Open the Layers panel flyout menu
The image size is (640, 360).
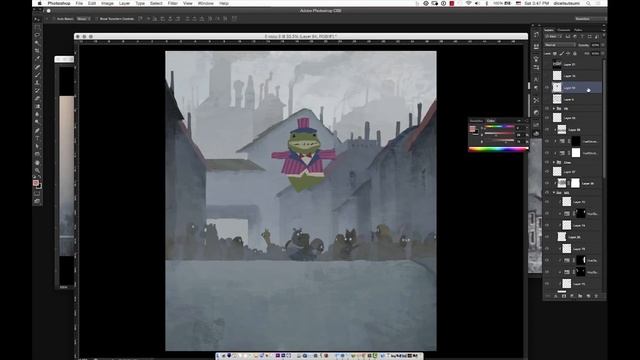click(x=604, y=30)
